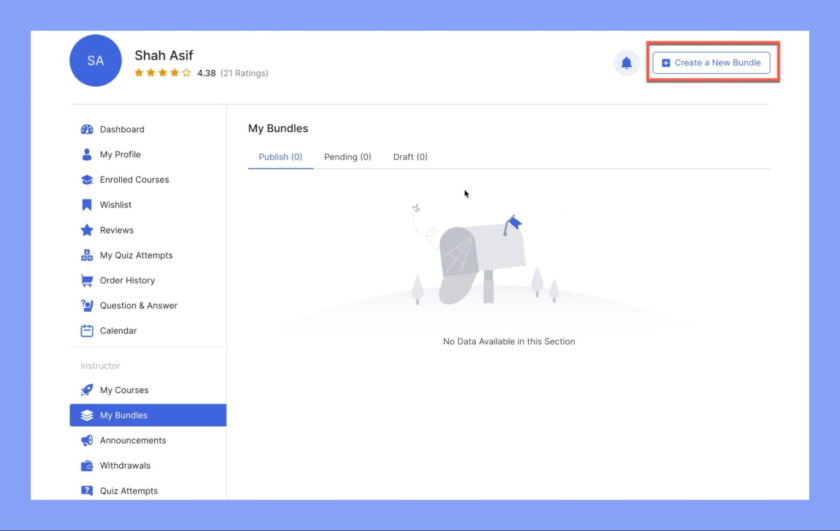The height and width of the screenshot is (531, 840).
Task: Click the star rating under Shah Asif
Action: (x=162, y=73)
